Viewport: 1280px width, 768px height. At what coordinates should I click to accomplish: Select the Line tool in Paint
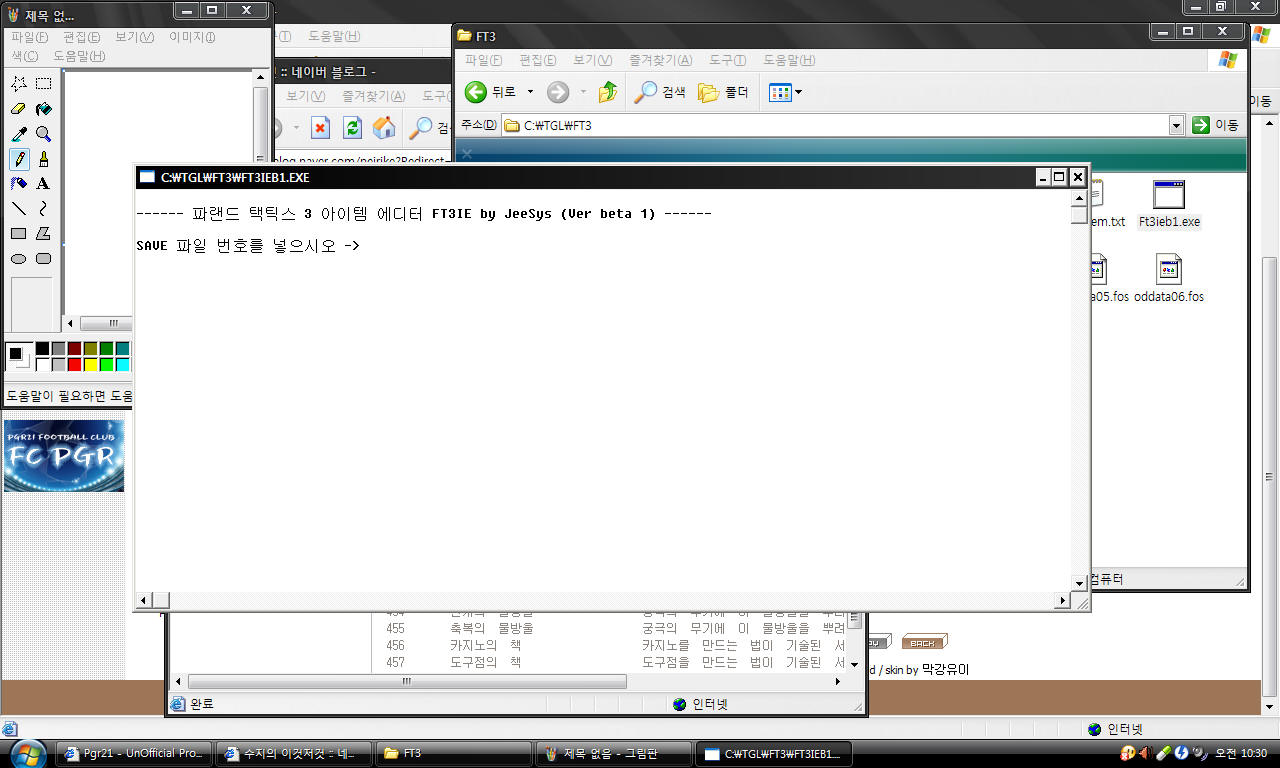[x=19, y=209]
